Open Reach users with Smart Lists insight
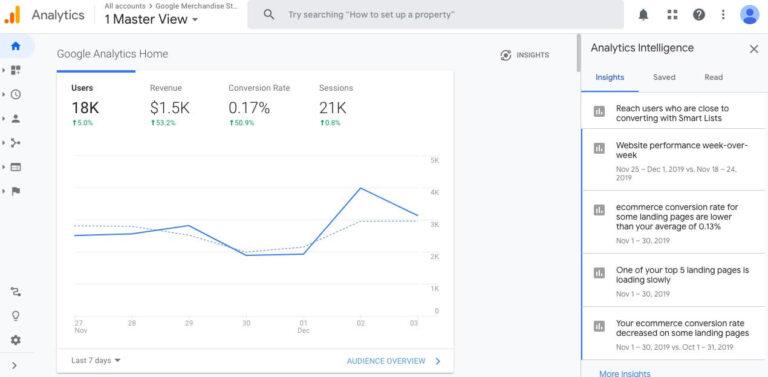Screen dimensions: 768x377 pyautogui.click(x=674, y=112)
